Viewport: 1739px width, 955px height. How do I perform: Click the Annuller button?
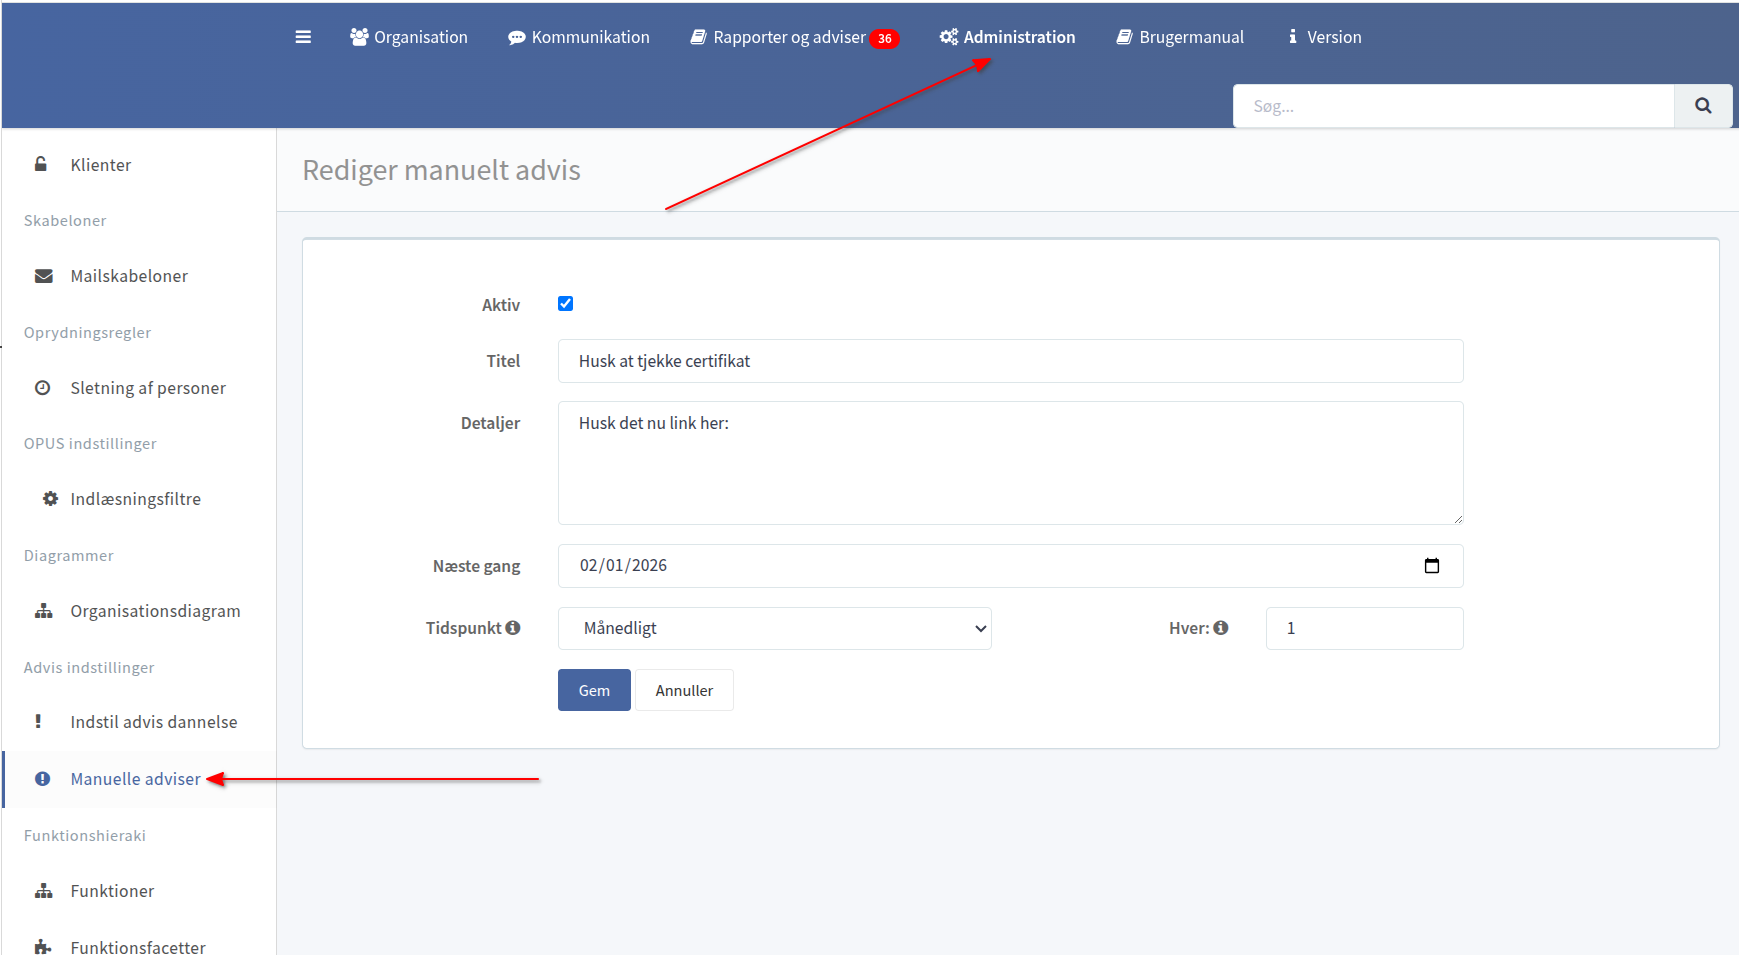click(684, 690)
